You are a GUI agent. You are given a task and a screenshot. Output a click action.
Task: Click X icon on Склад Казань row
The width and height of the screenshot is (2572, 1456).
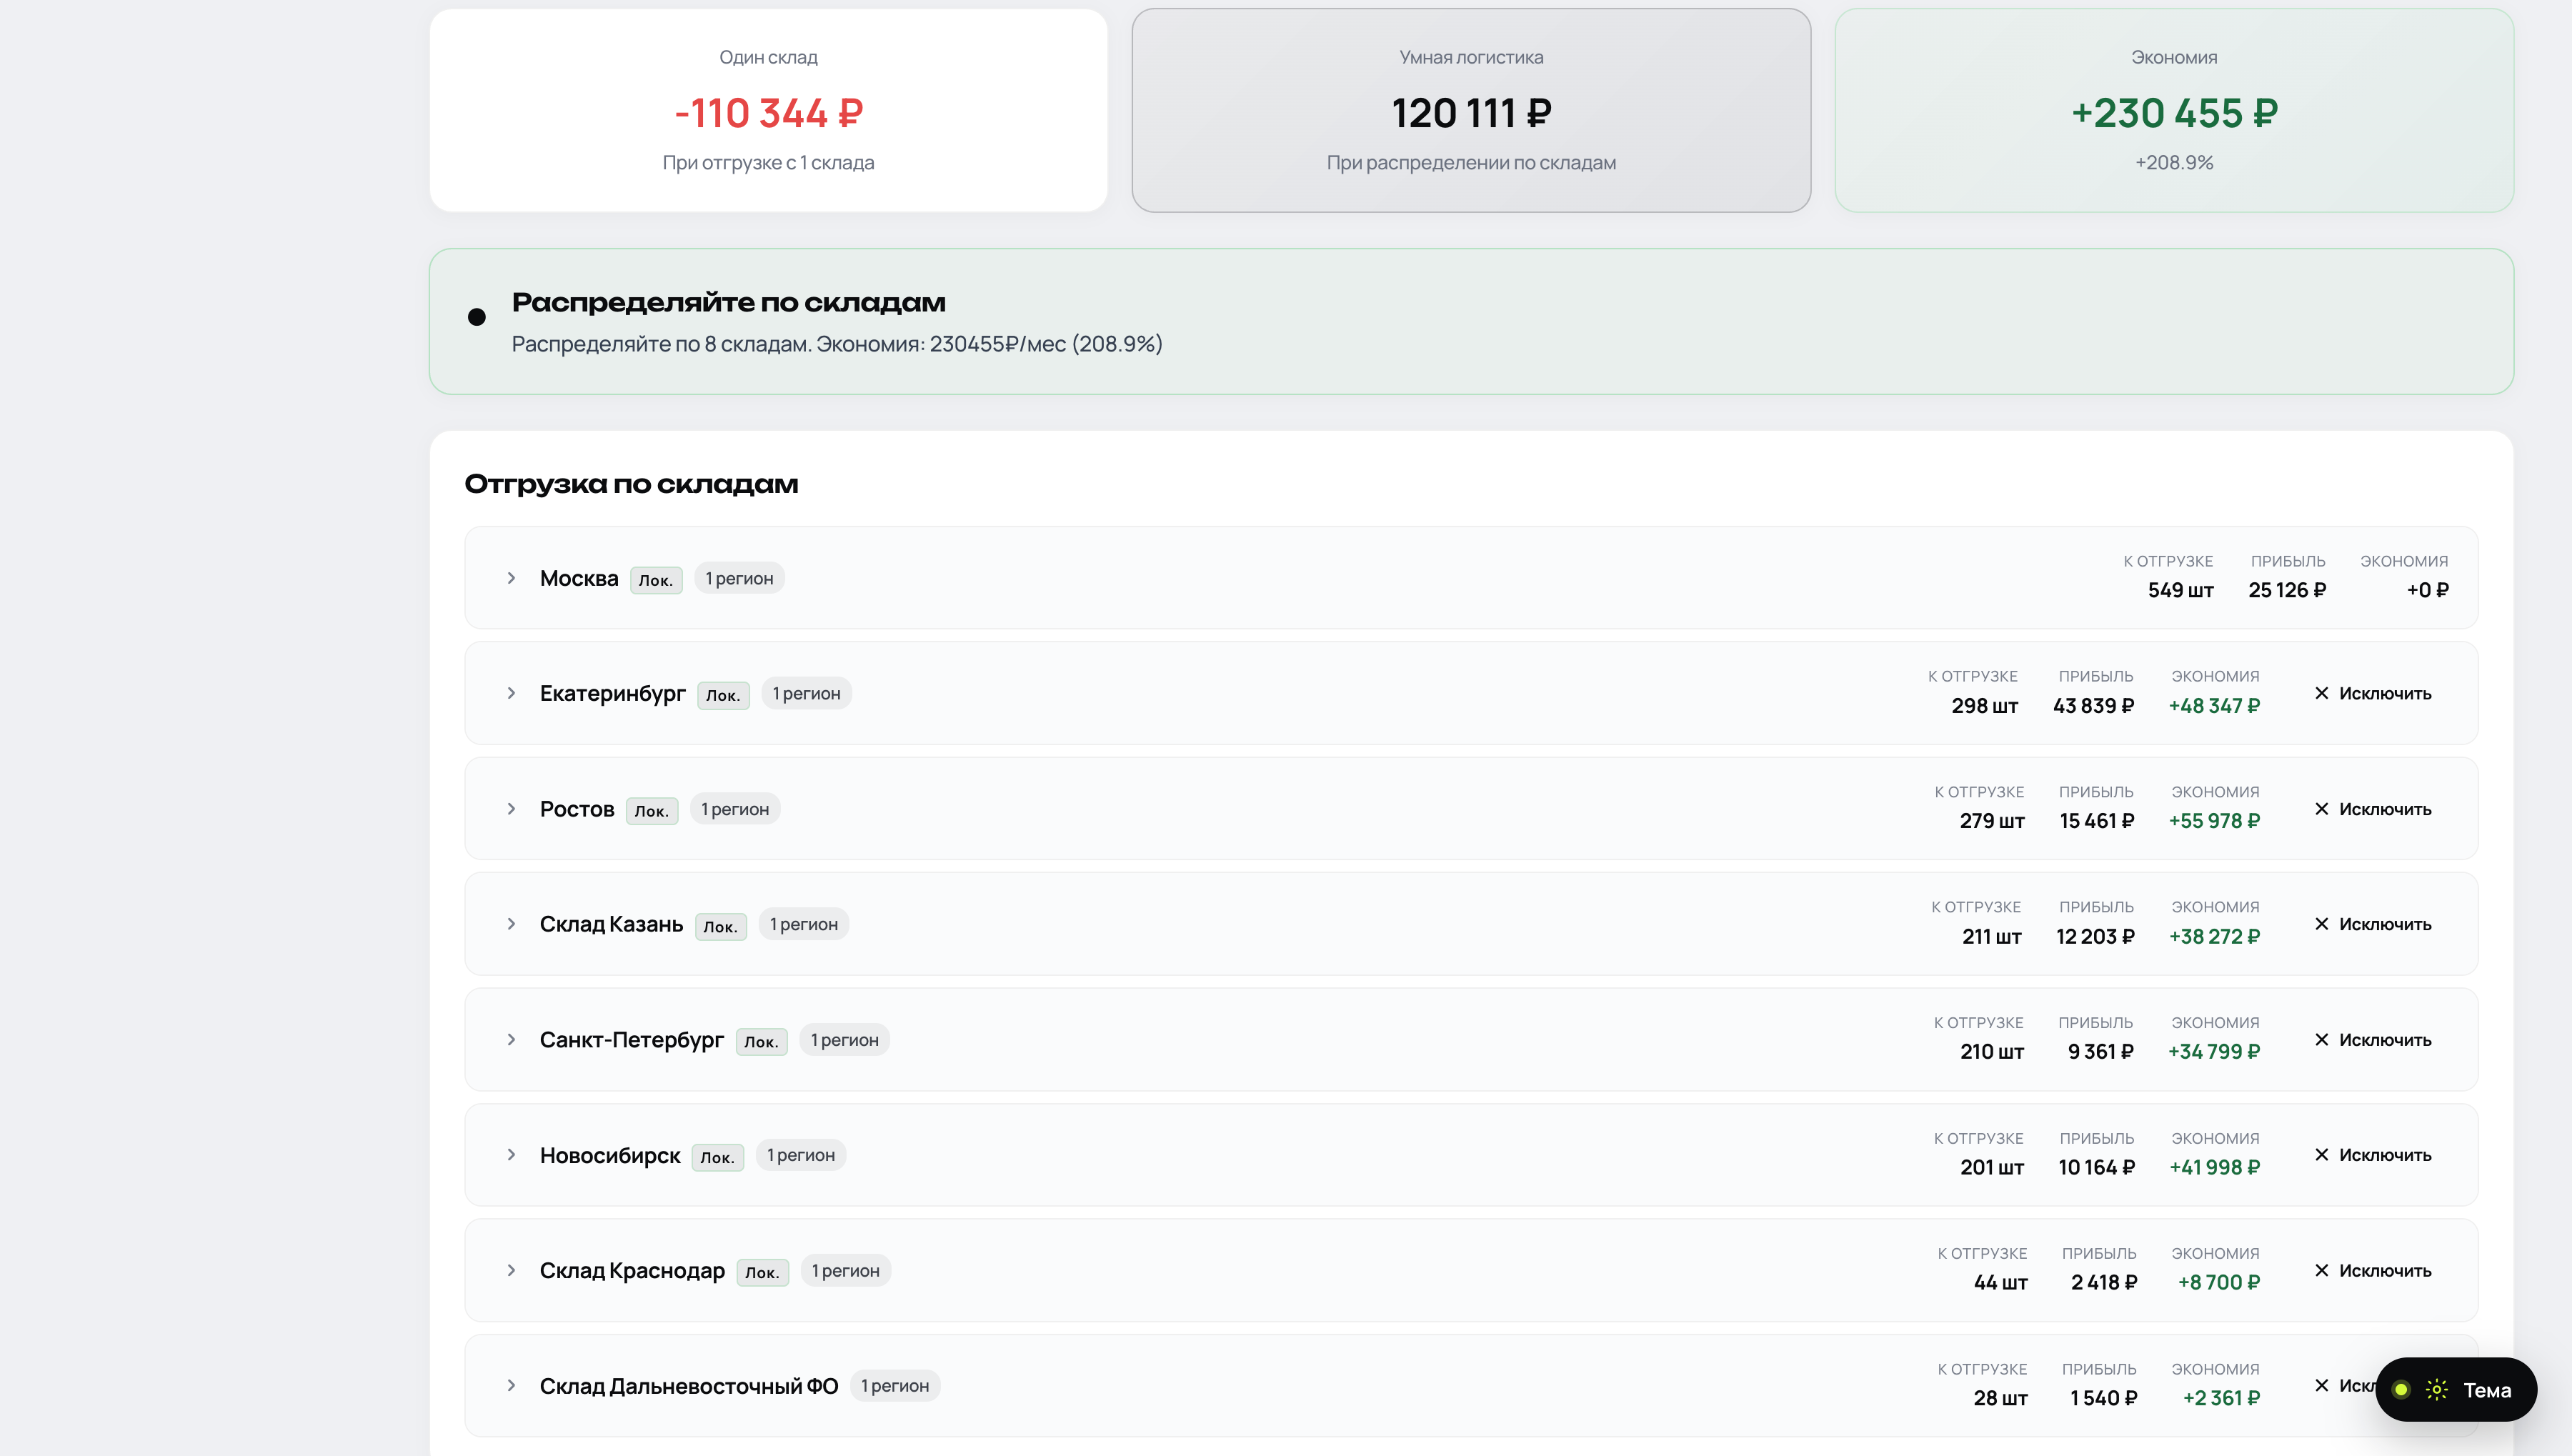2322,924
